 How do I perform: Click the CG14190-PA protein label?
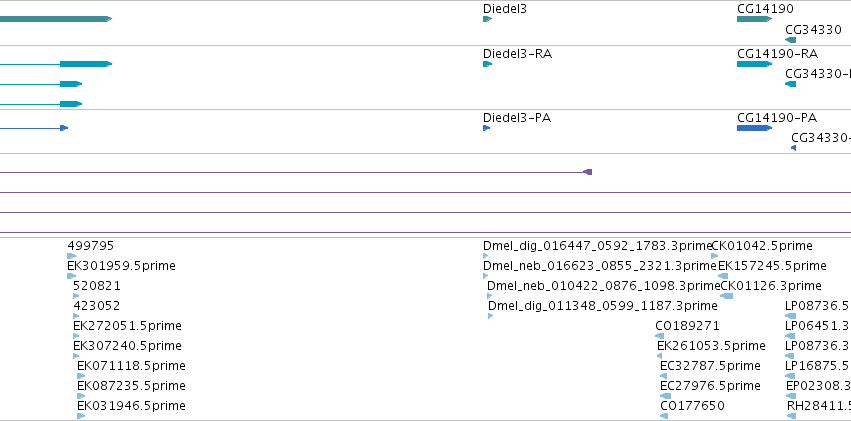[777, 118]
